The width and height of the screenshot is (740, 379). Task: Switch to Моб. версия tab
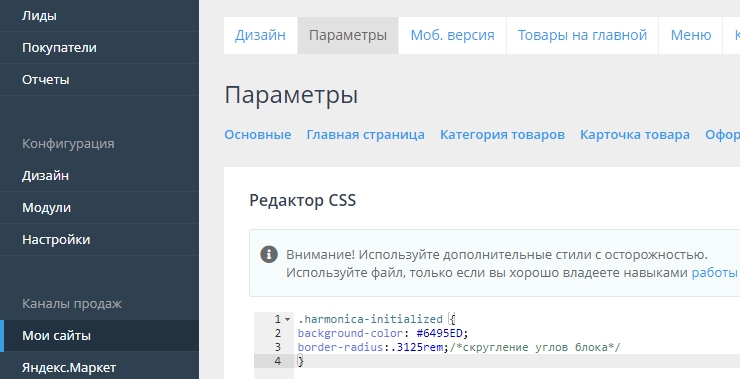click(452, 35)
